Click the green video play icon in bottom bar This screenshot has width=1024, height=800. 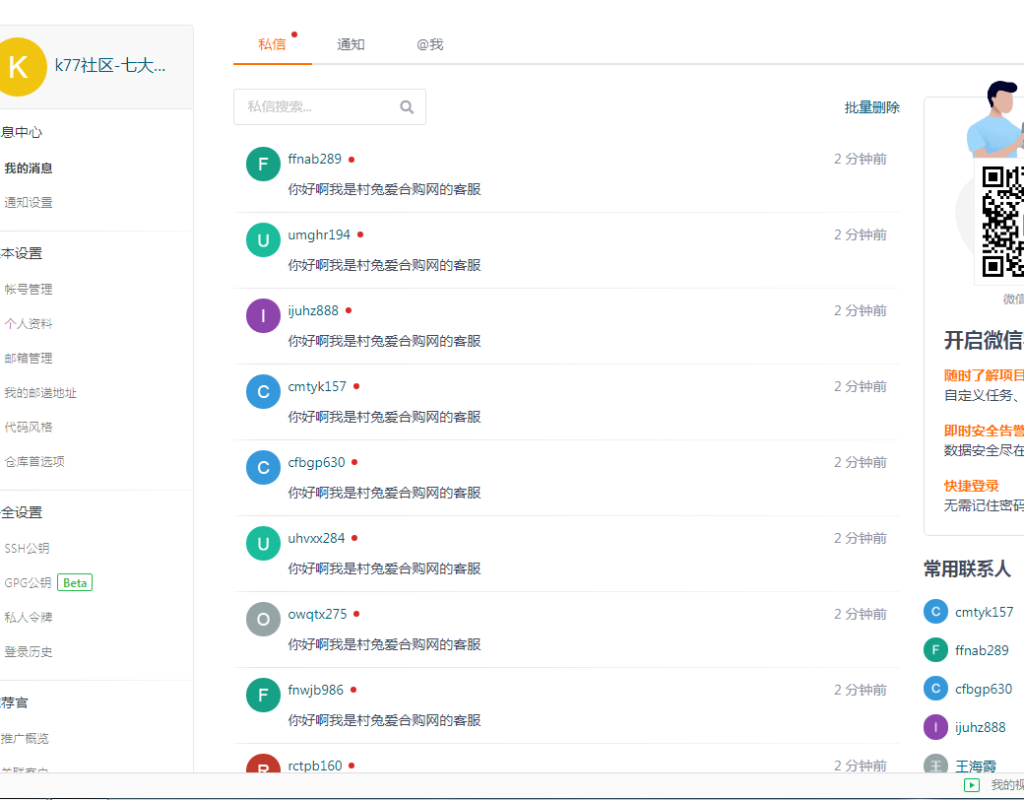971,785
